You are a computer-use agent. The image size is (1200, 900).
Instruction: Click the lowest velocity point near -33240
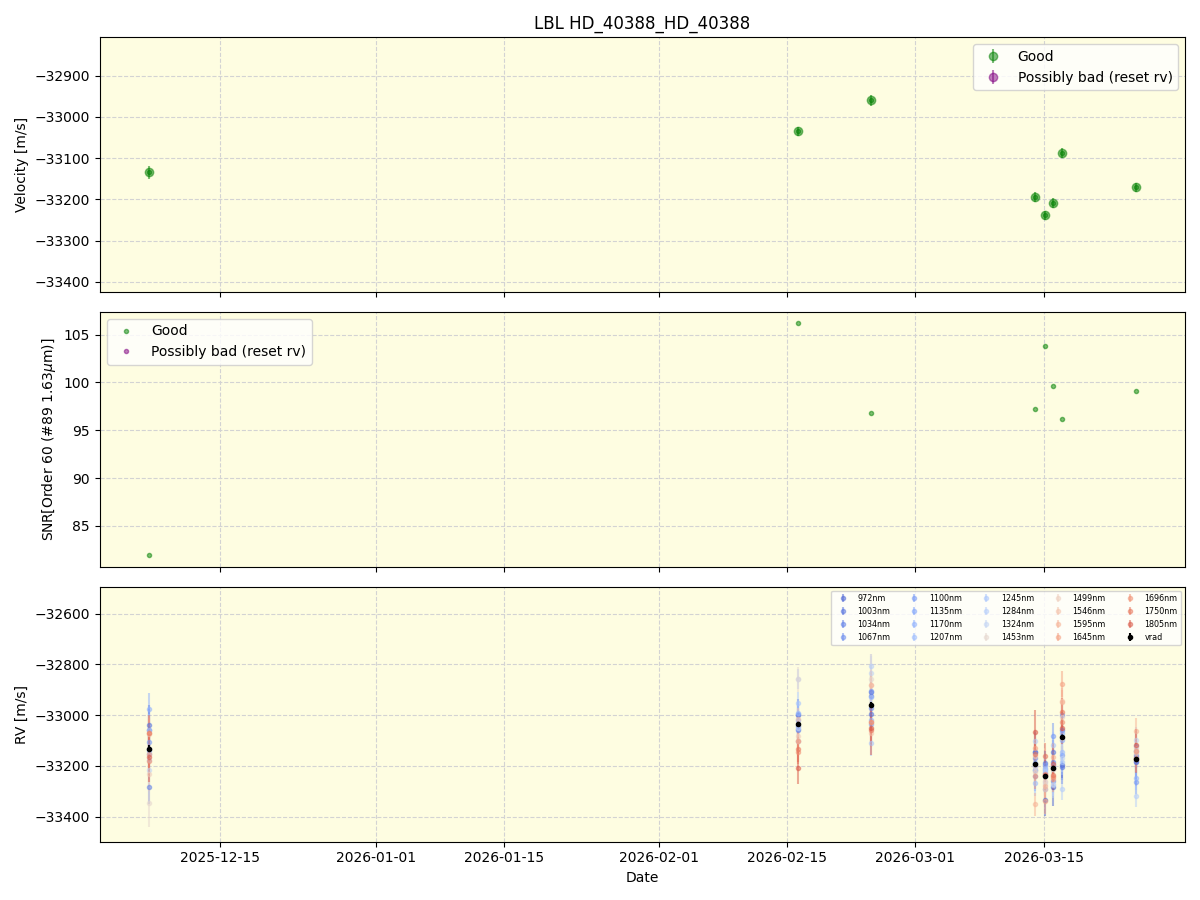(1045, 215)
